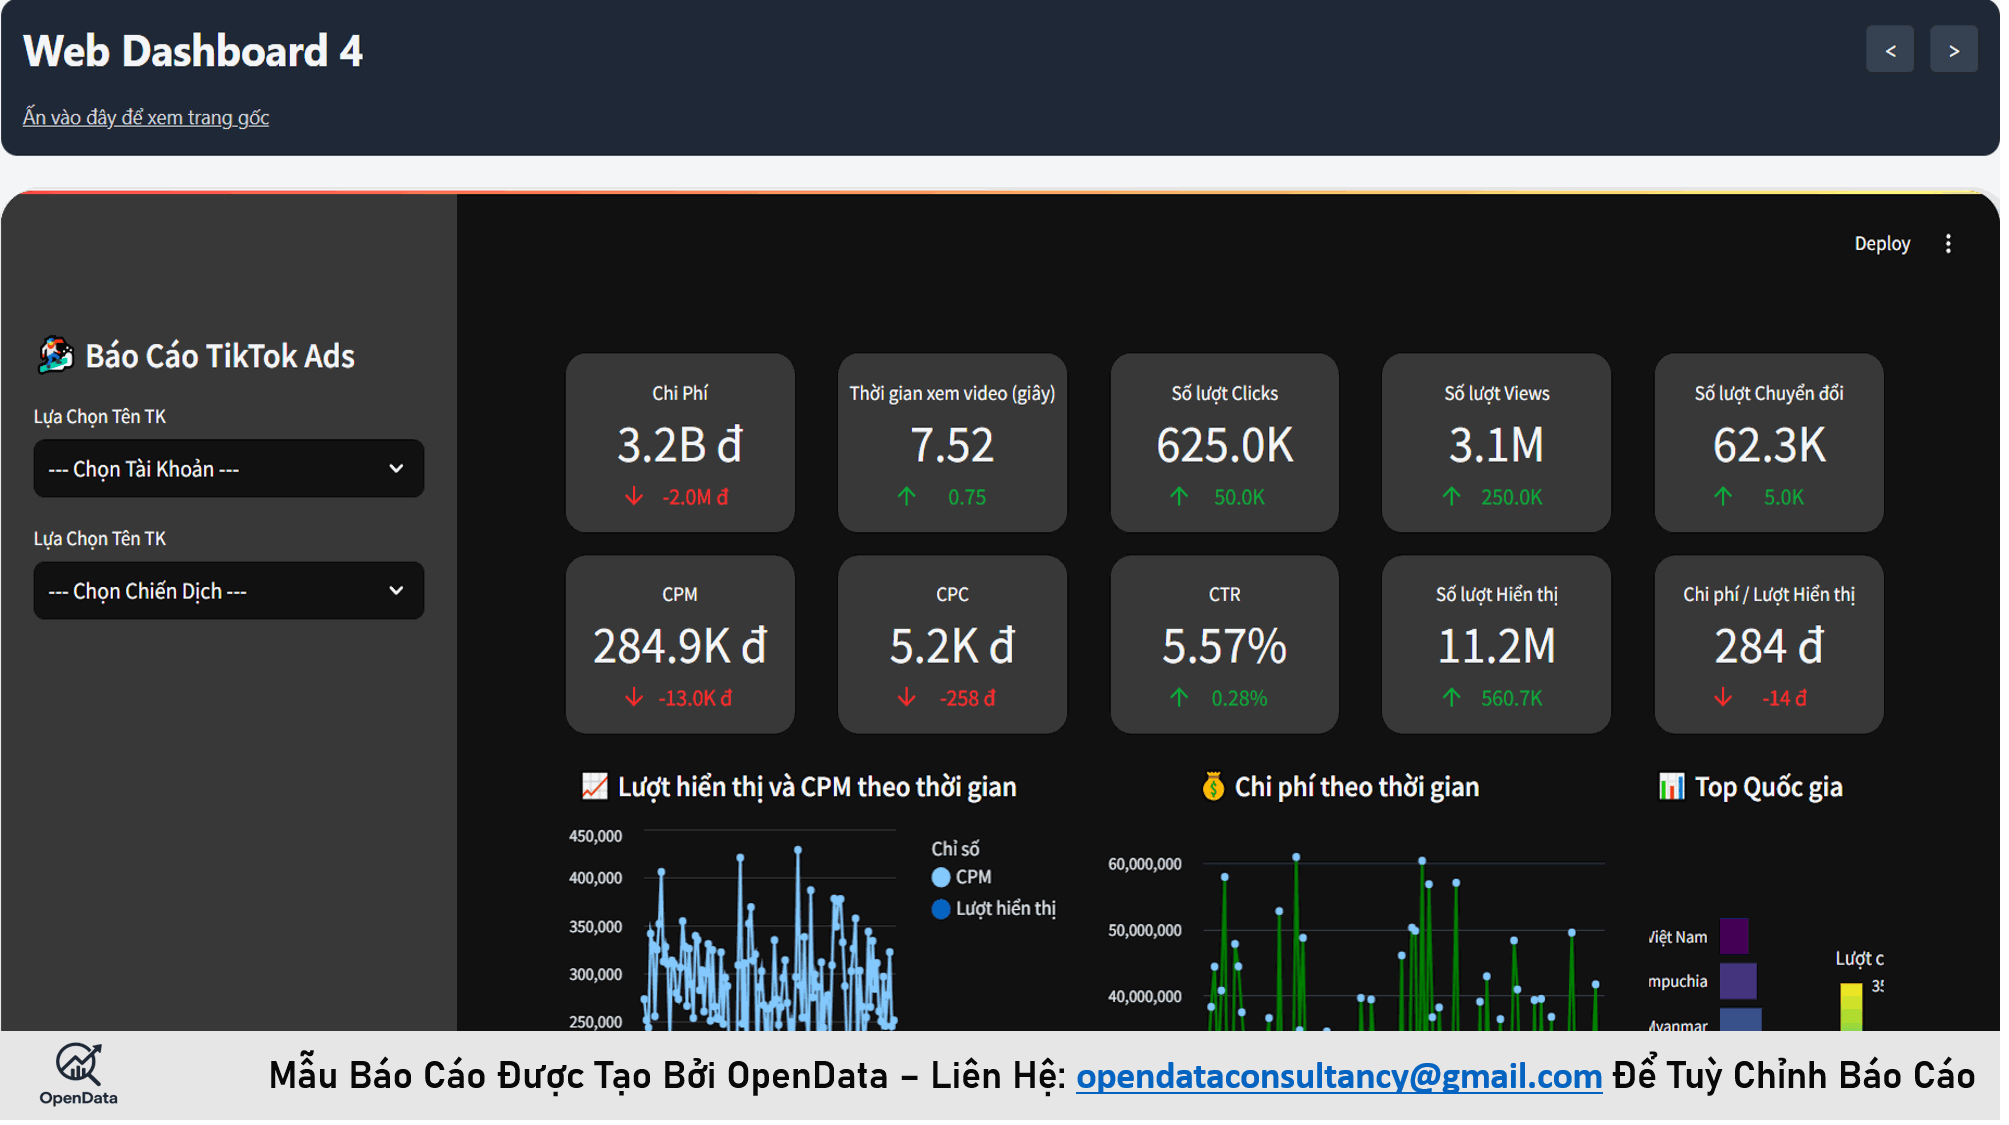Viewport: 2009px width, 1125px height.
Task: Click the opendataconsultancy email link
Action: click(1338, 1076)
